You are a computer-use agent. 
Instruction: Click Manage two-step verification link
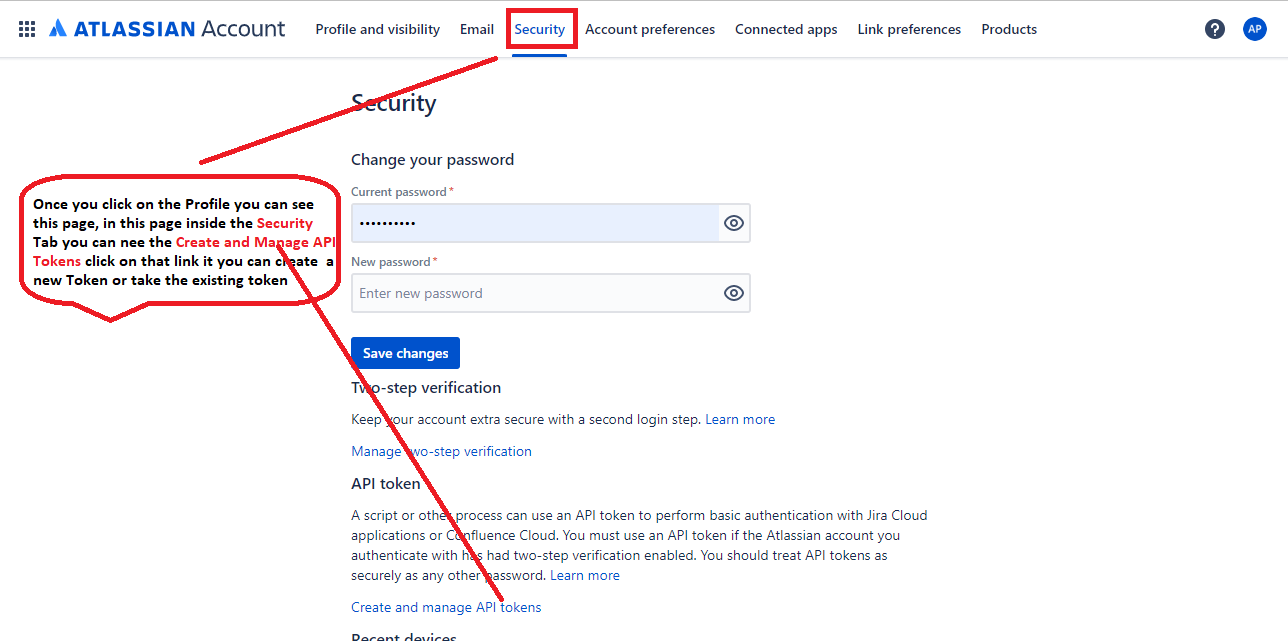click(x=441, y=451)
